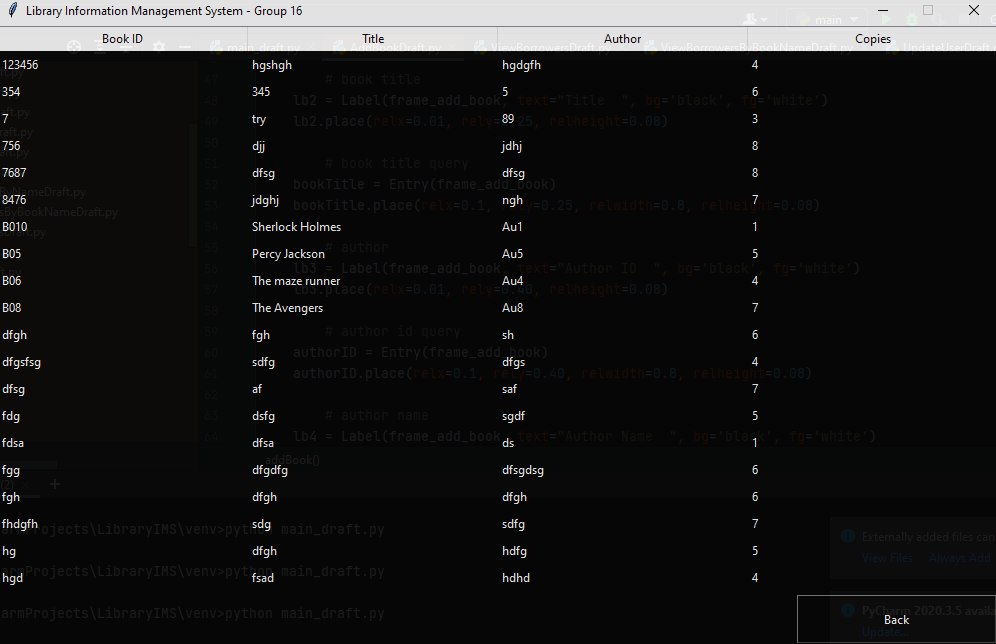Select the Book ID 'dfgsfsg'
Screen dimensions: 996x644
click(x=22, y=362)
